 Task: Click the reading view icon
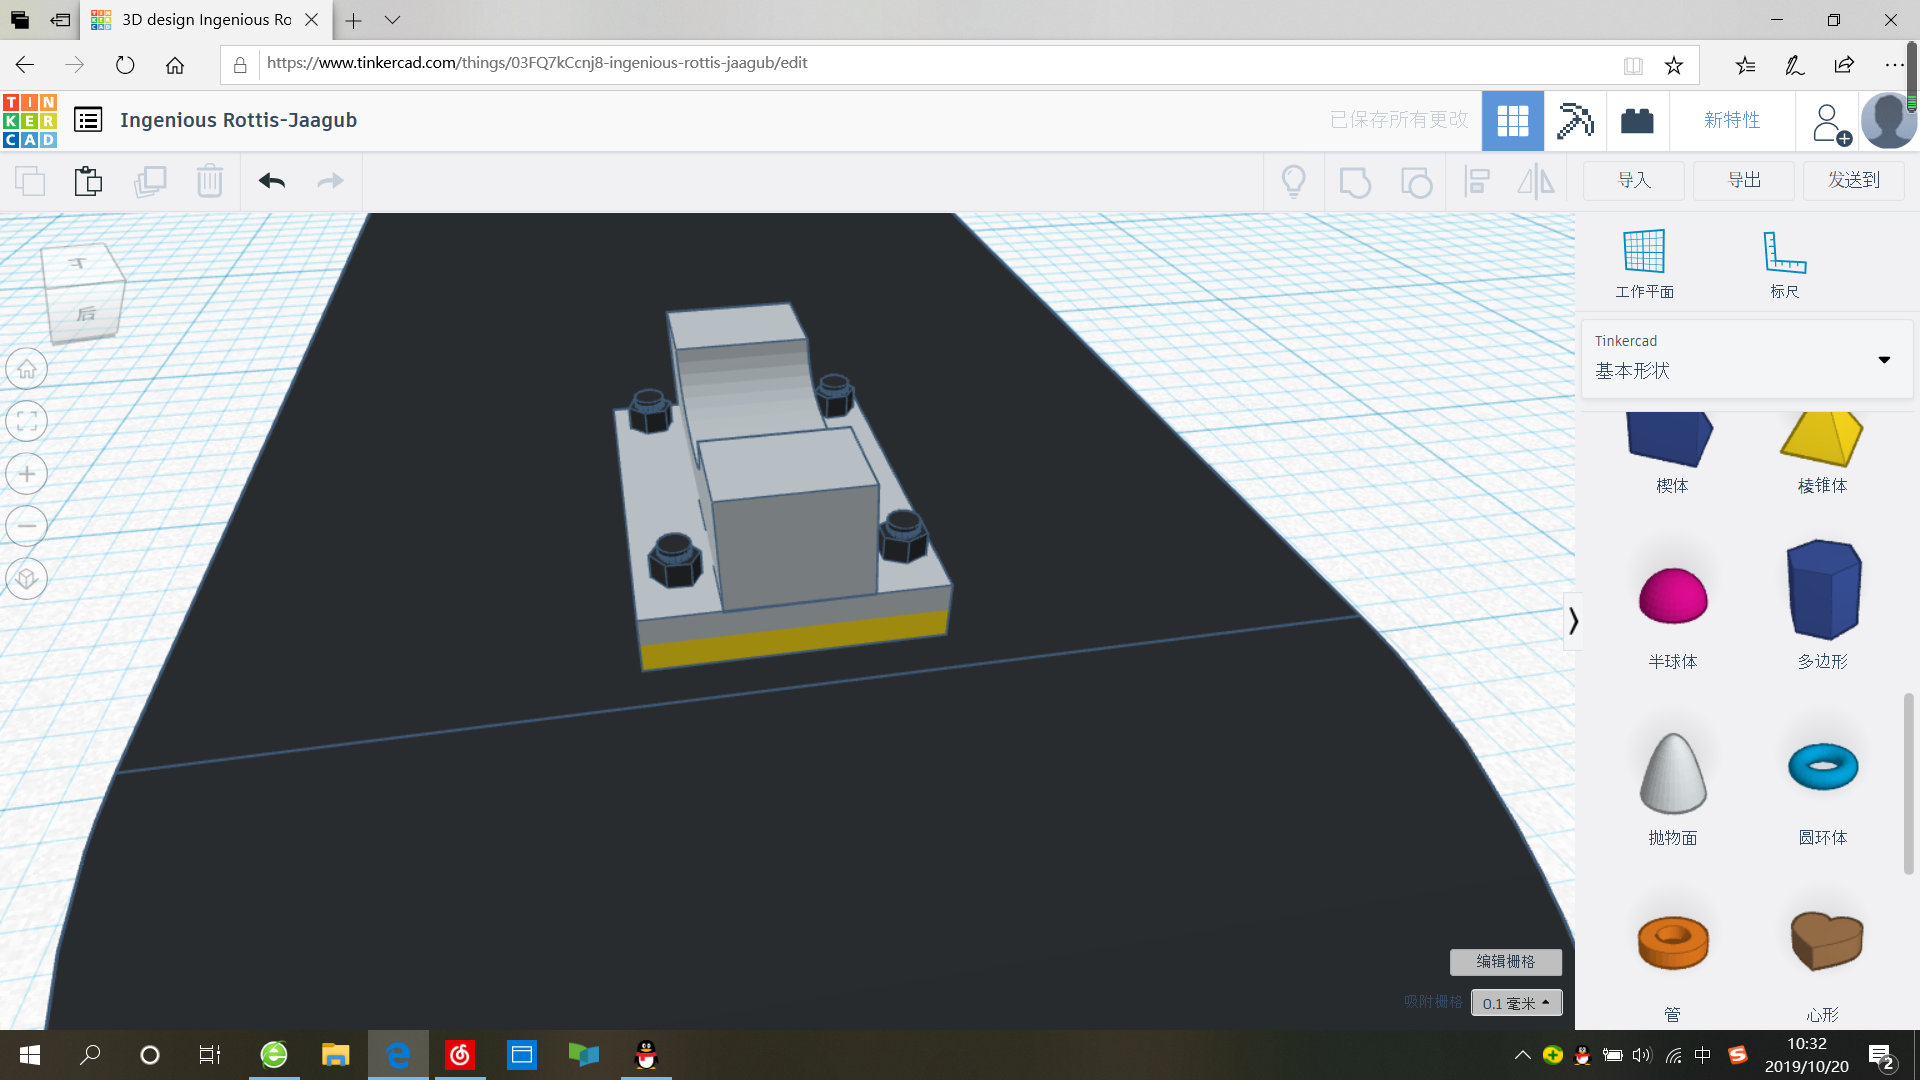(x=1633, y=66)
